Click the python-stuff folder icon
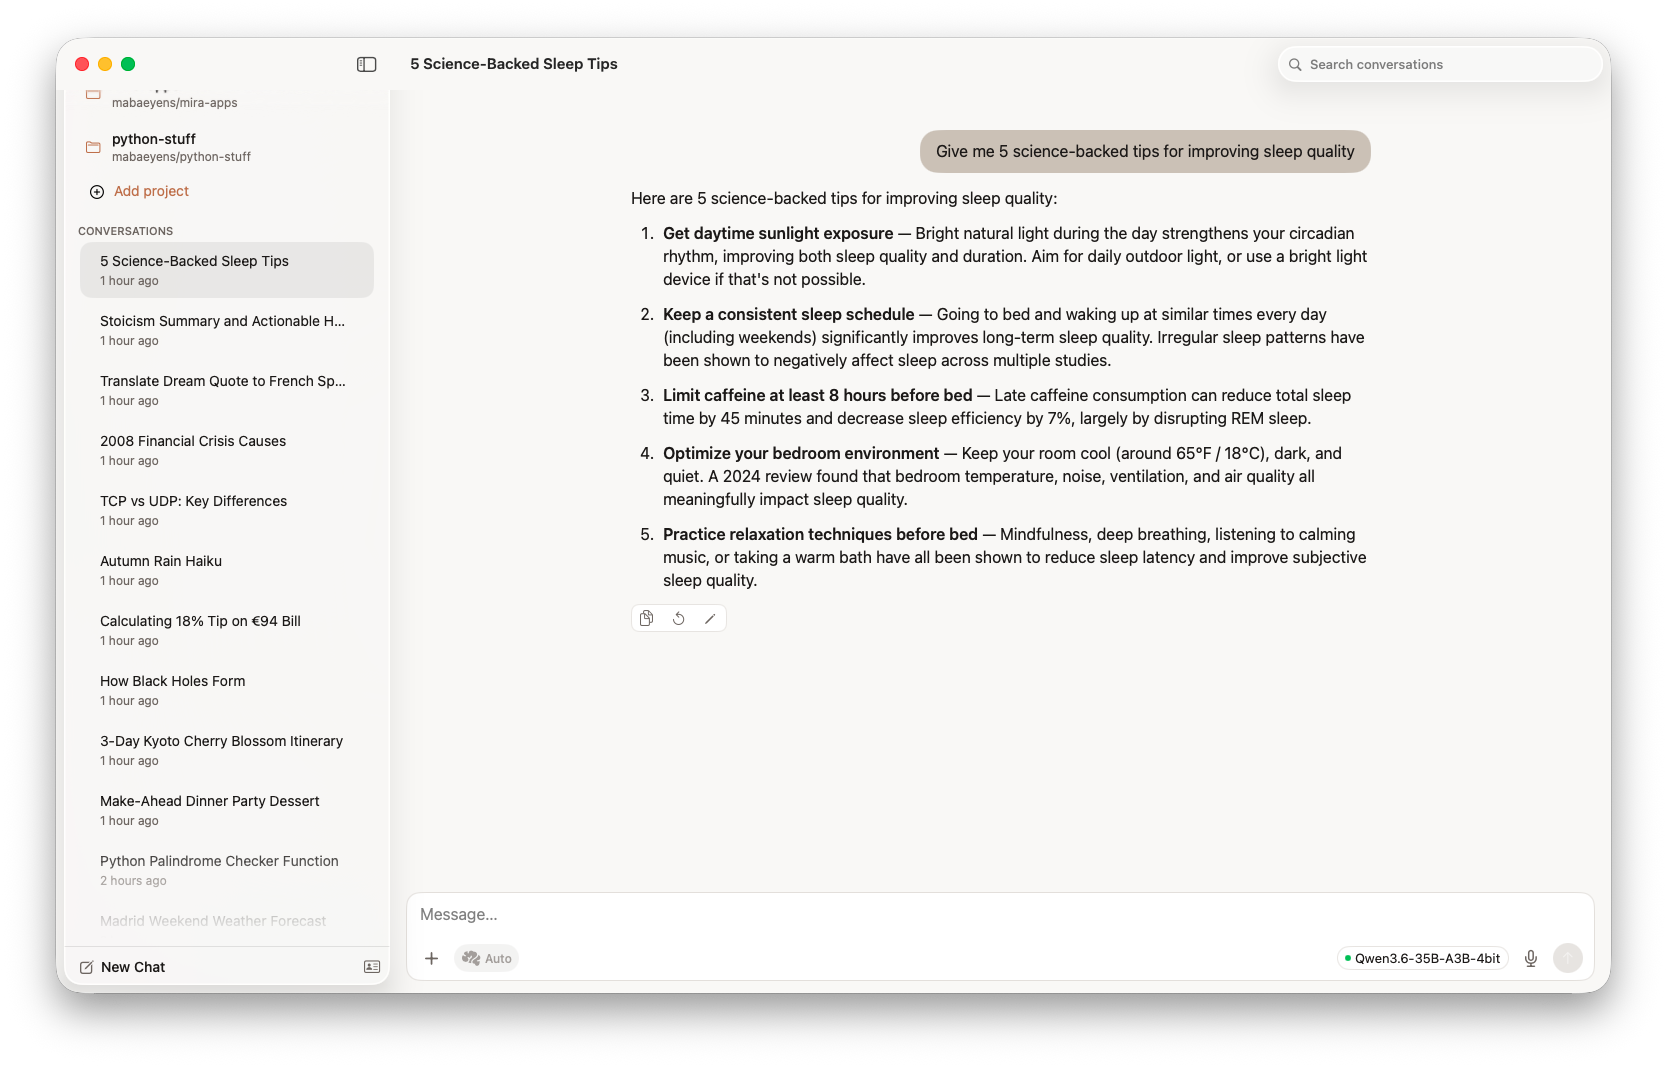 93,147
